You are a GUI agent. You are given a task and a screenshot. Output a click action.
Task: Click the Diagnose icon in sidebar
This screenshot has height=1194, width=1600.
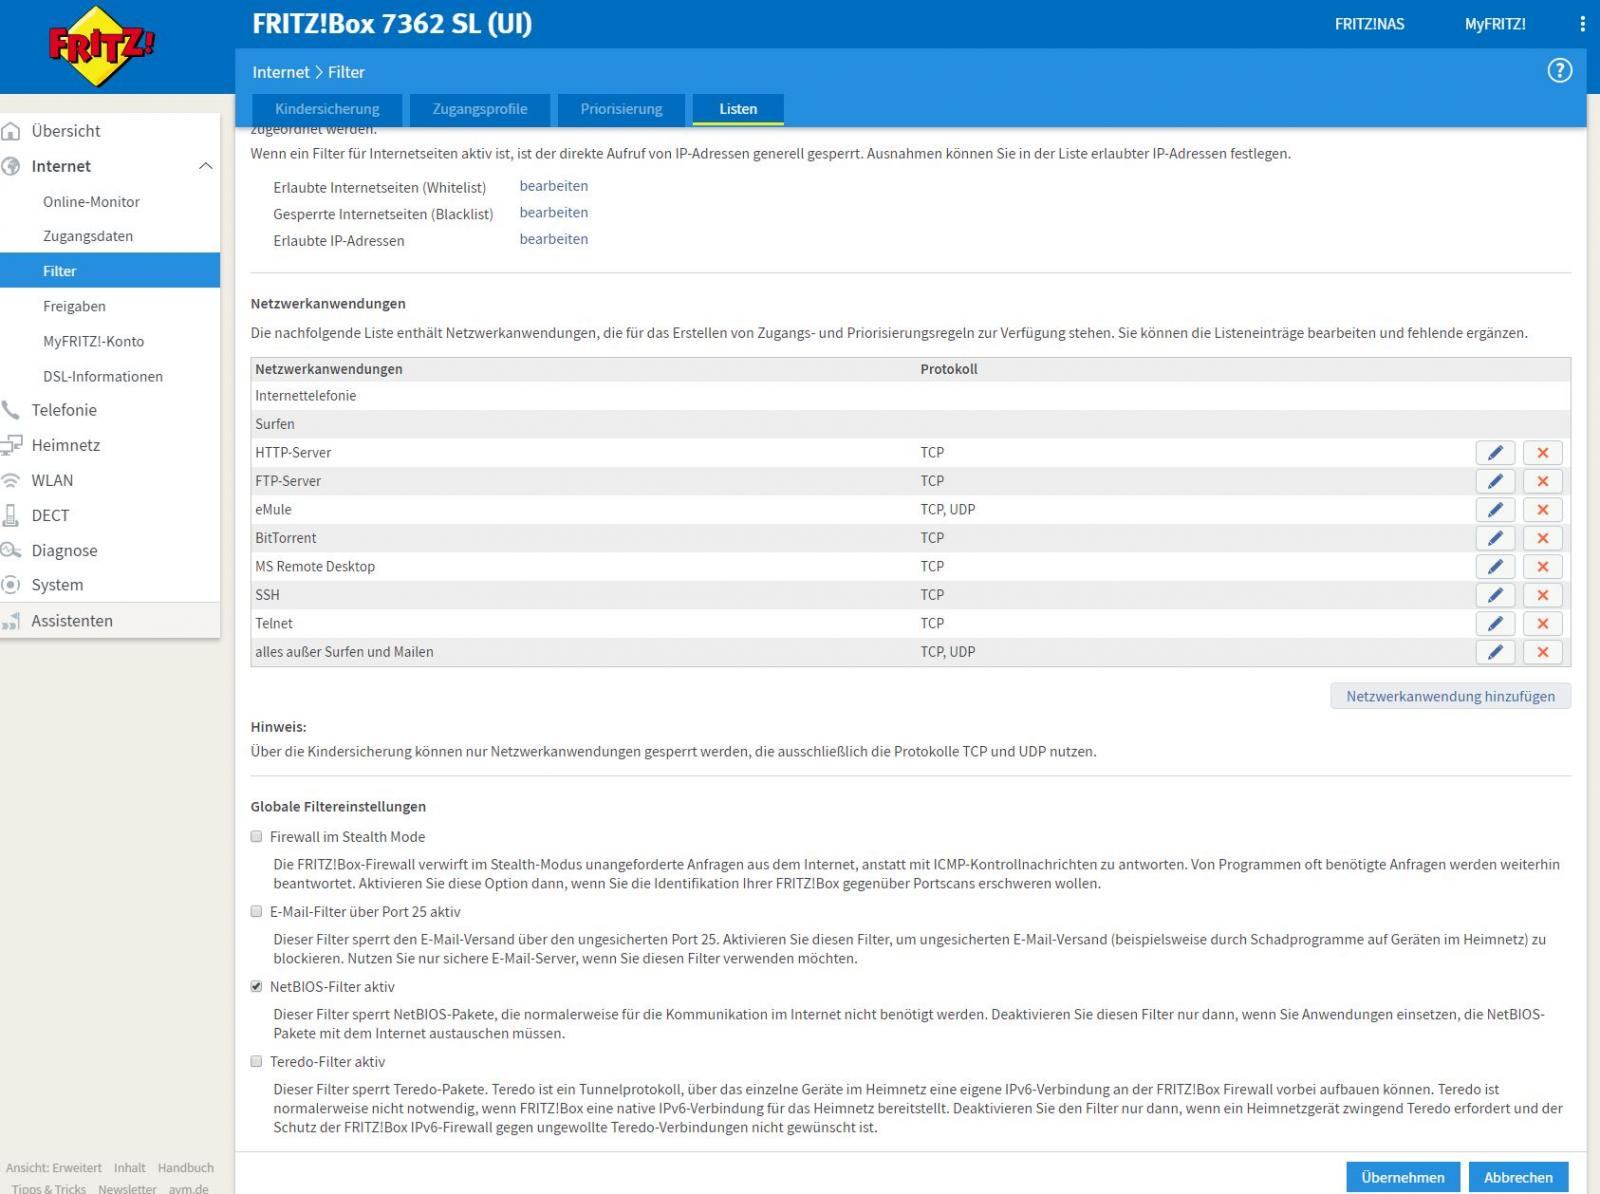[11, 550]
